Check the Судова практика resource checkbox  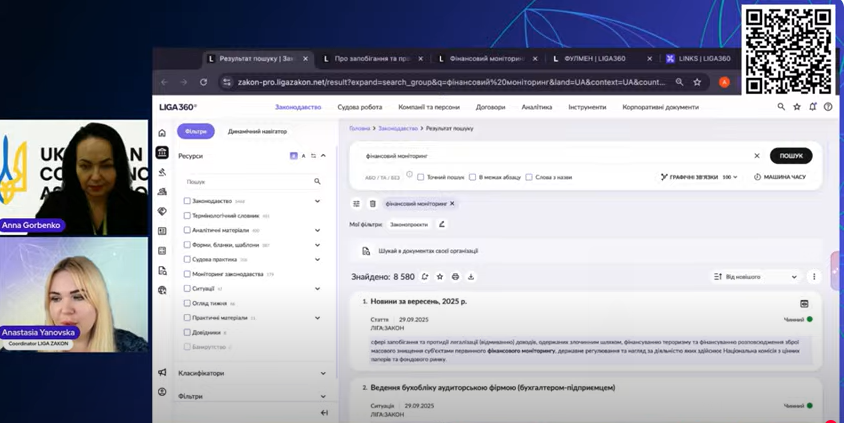[x=187, y=259]
